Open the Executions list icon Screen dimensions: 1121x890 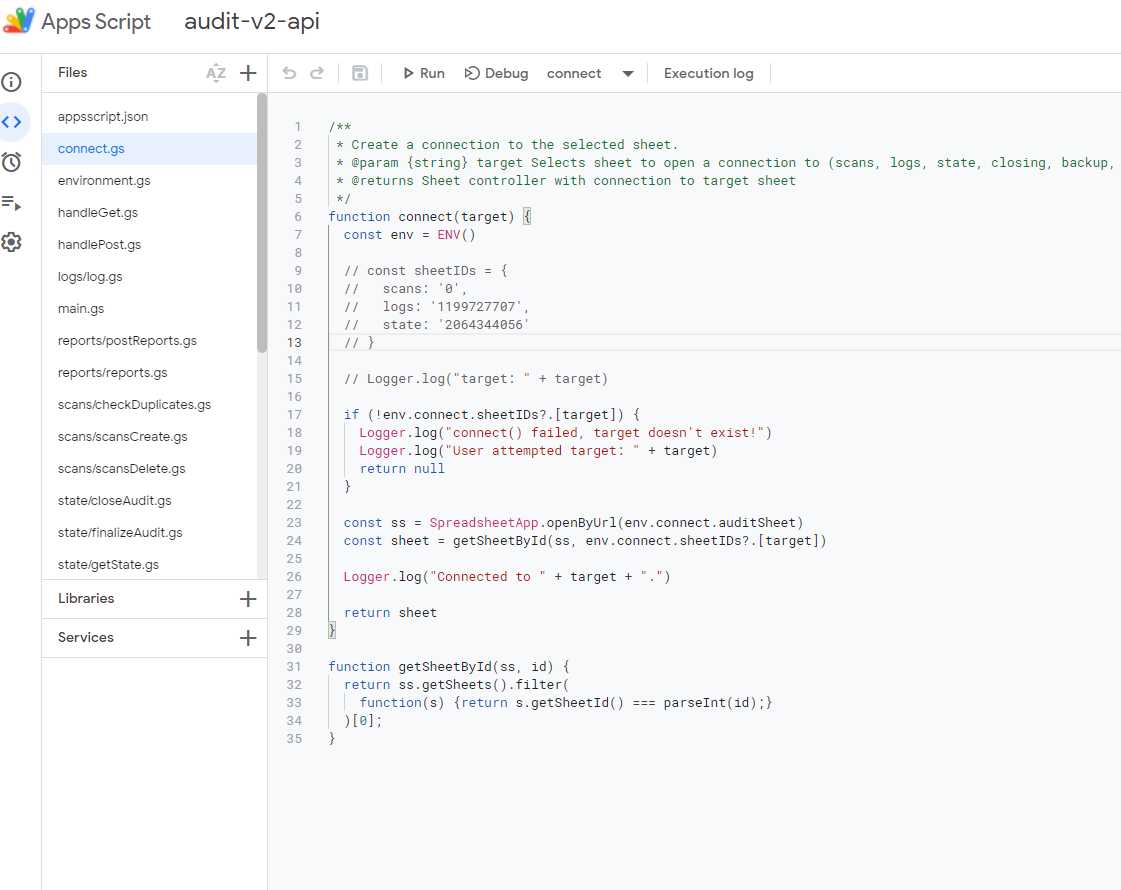coord(11,203)
